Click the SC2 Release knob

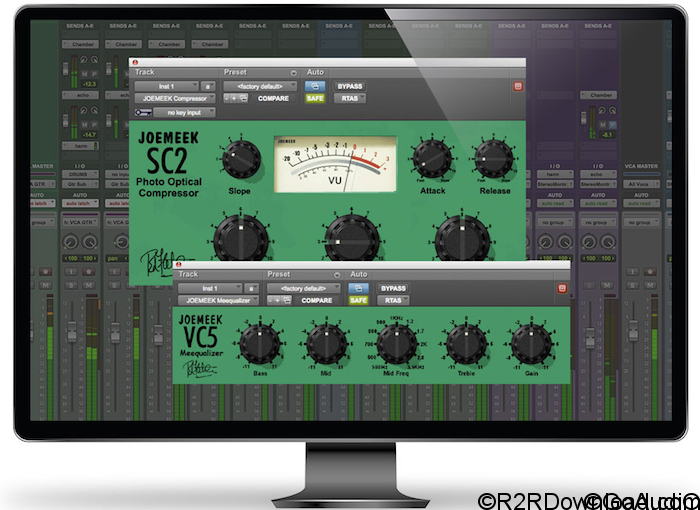pos(494,159)
